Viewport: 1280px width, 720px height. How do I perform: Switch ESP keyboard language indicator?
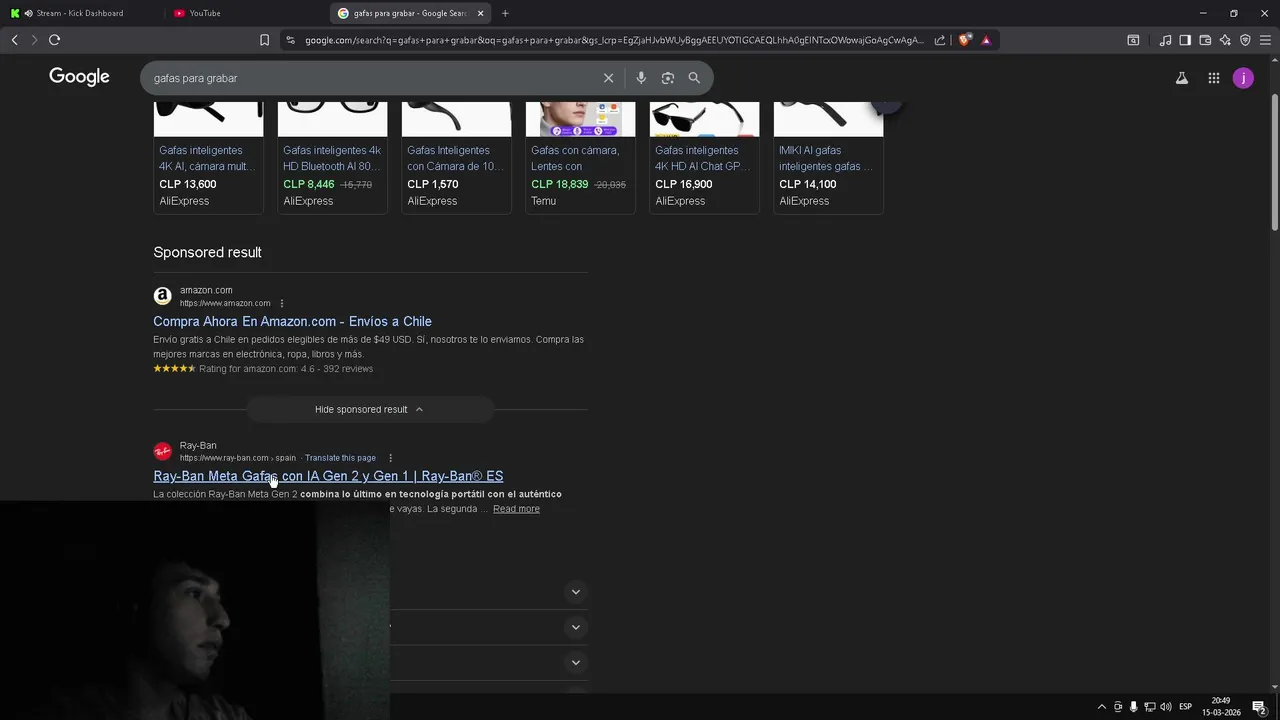[x=1185, y=707]
